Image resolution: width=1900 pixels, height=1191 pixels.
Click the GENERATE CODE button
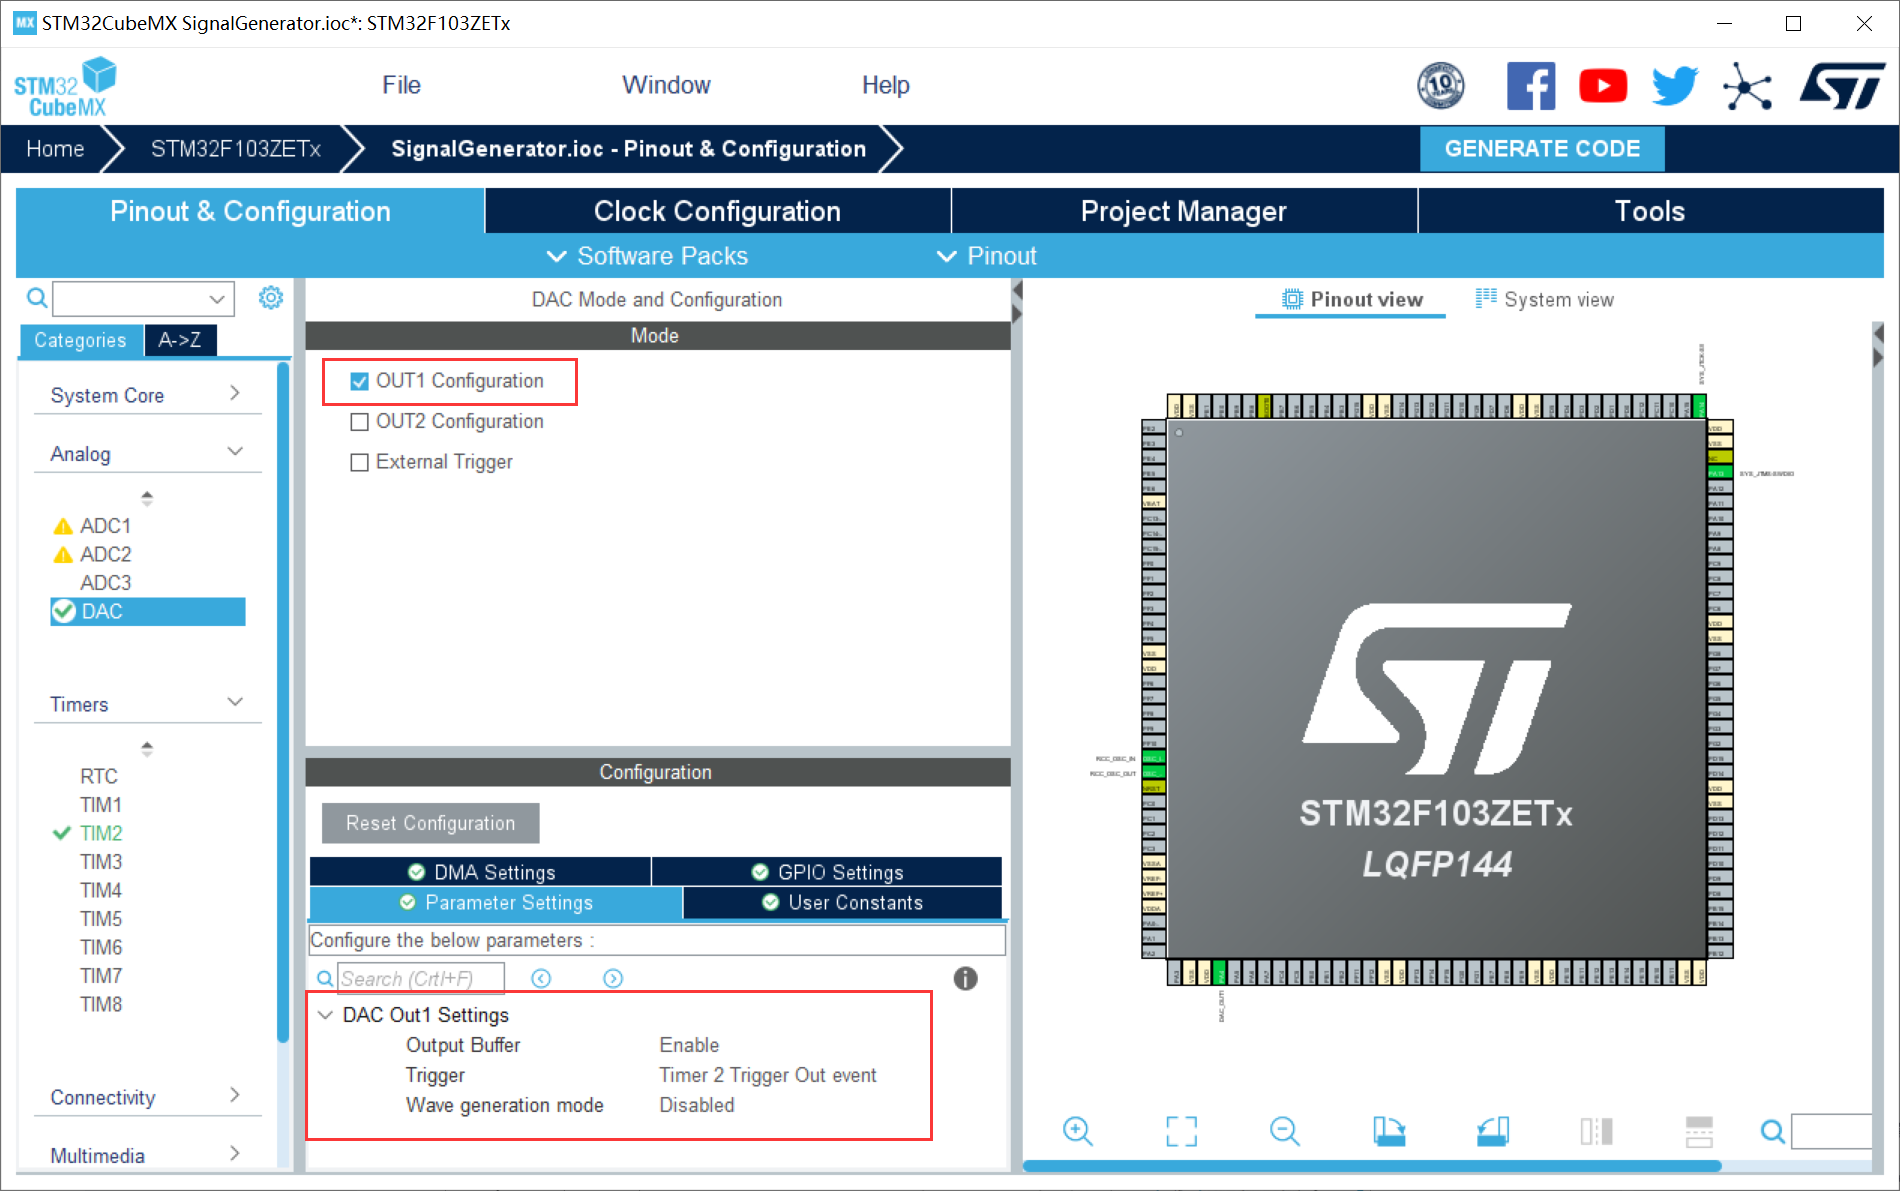(x=1542, y=149)
